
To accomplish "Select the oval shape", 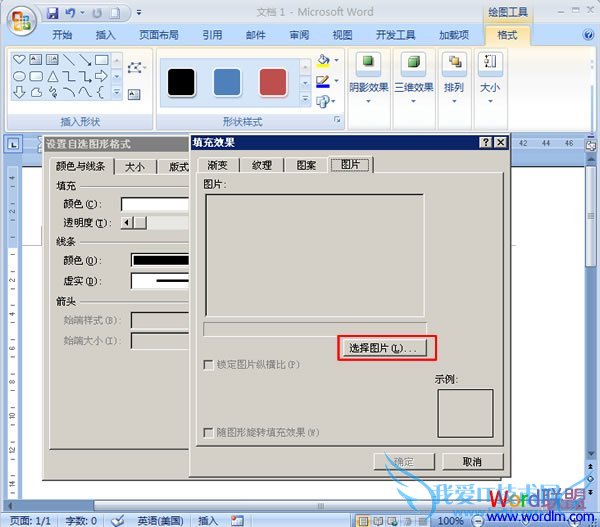I will (19, 76).
